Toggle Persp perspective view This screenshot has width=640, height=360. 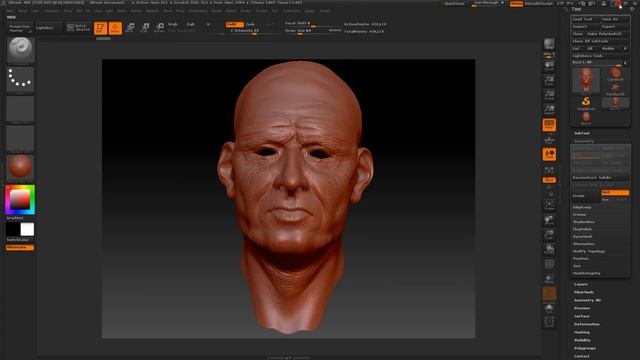(549, 125)
